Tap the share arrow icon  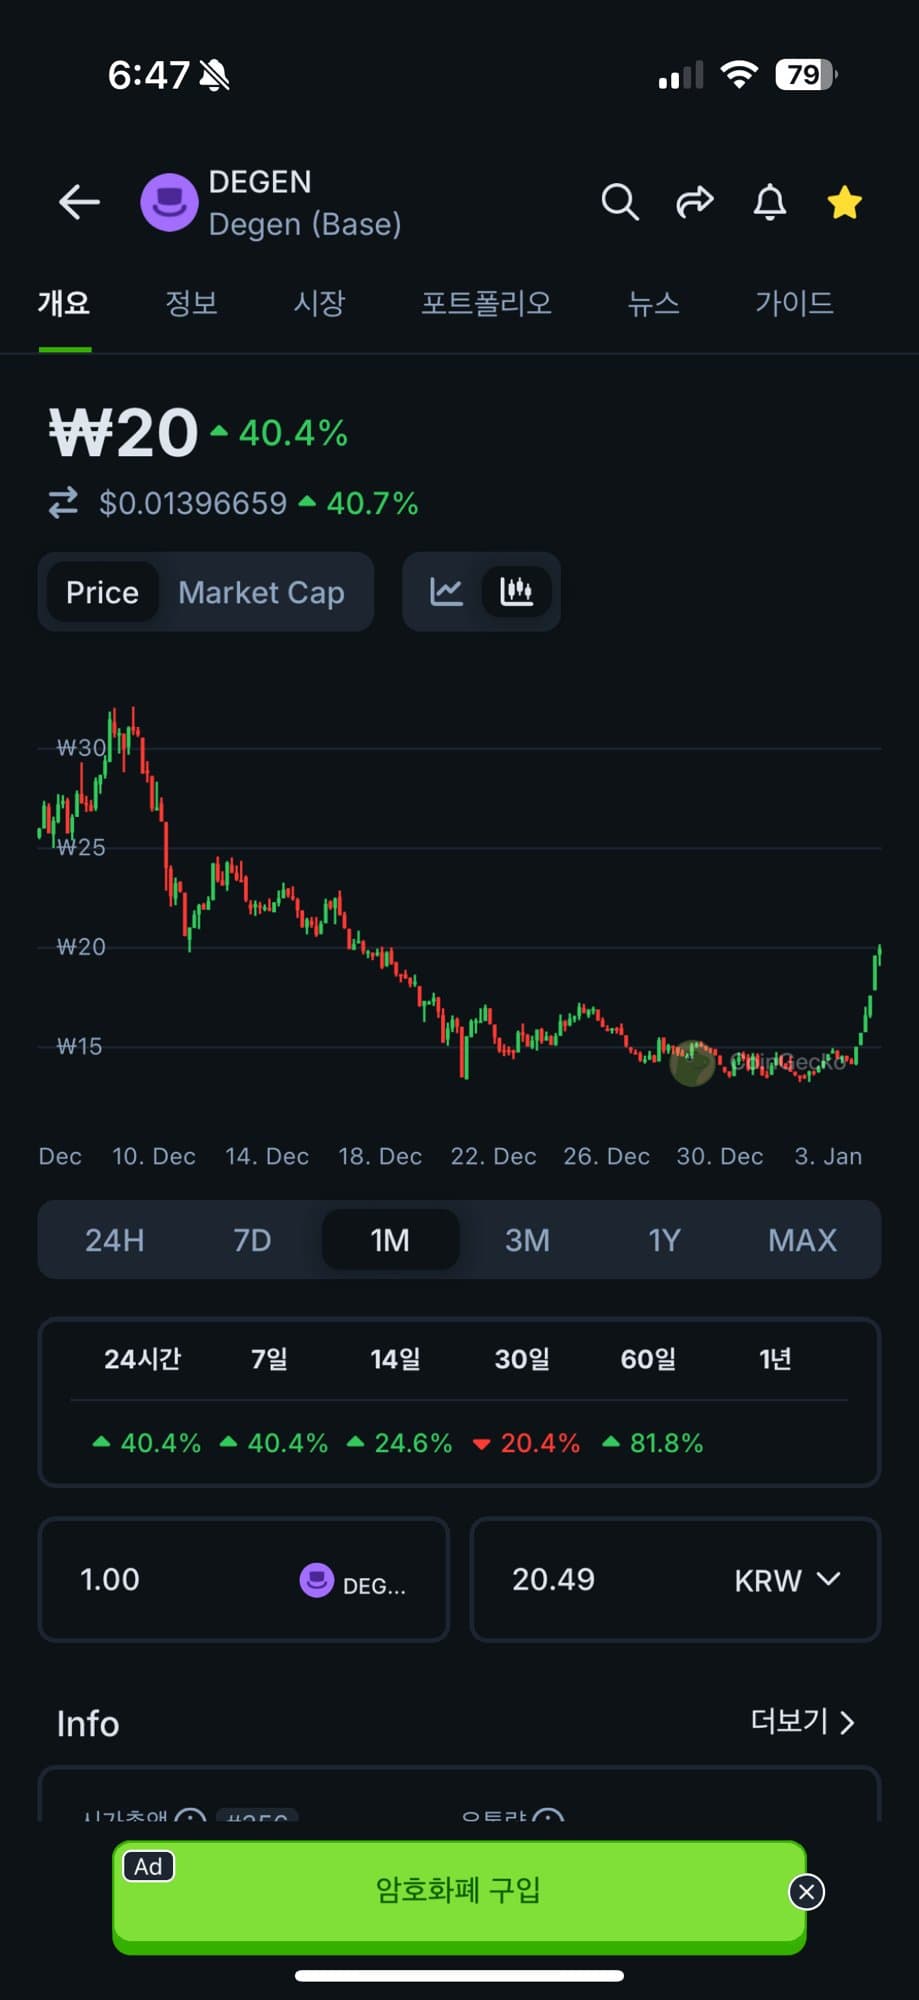pos(694,203)
